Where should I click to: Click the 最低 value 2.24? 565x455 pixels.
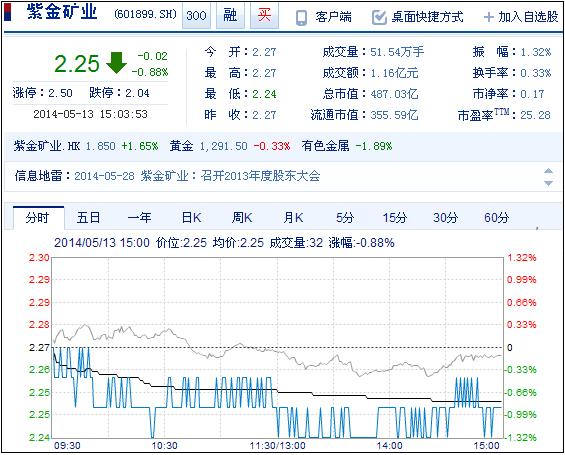coord(264,94)
